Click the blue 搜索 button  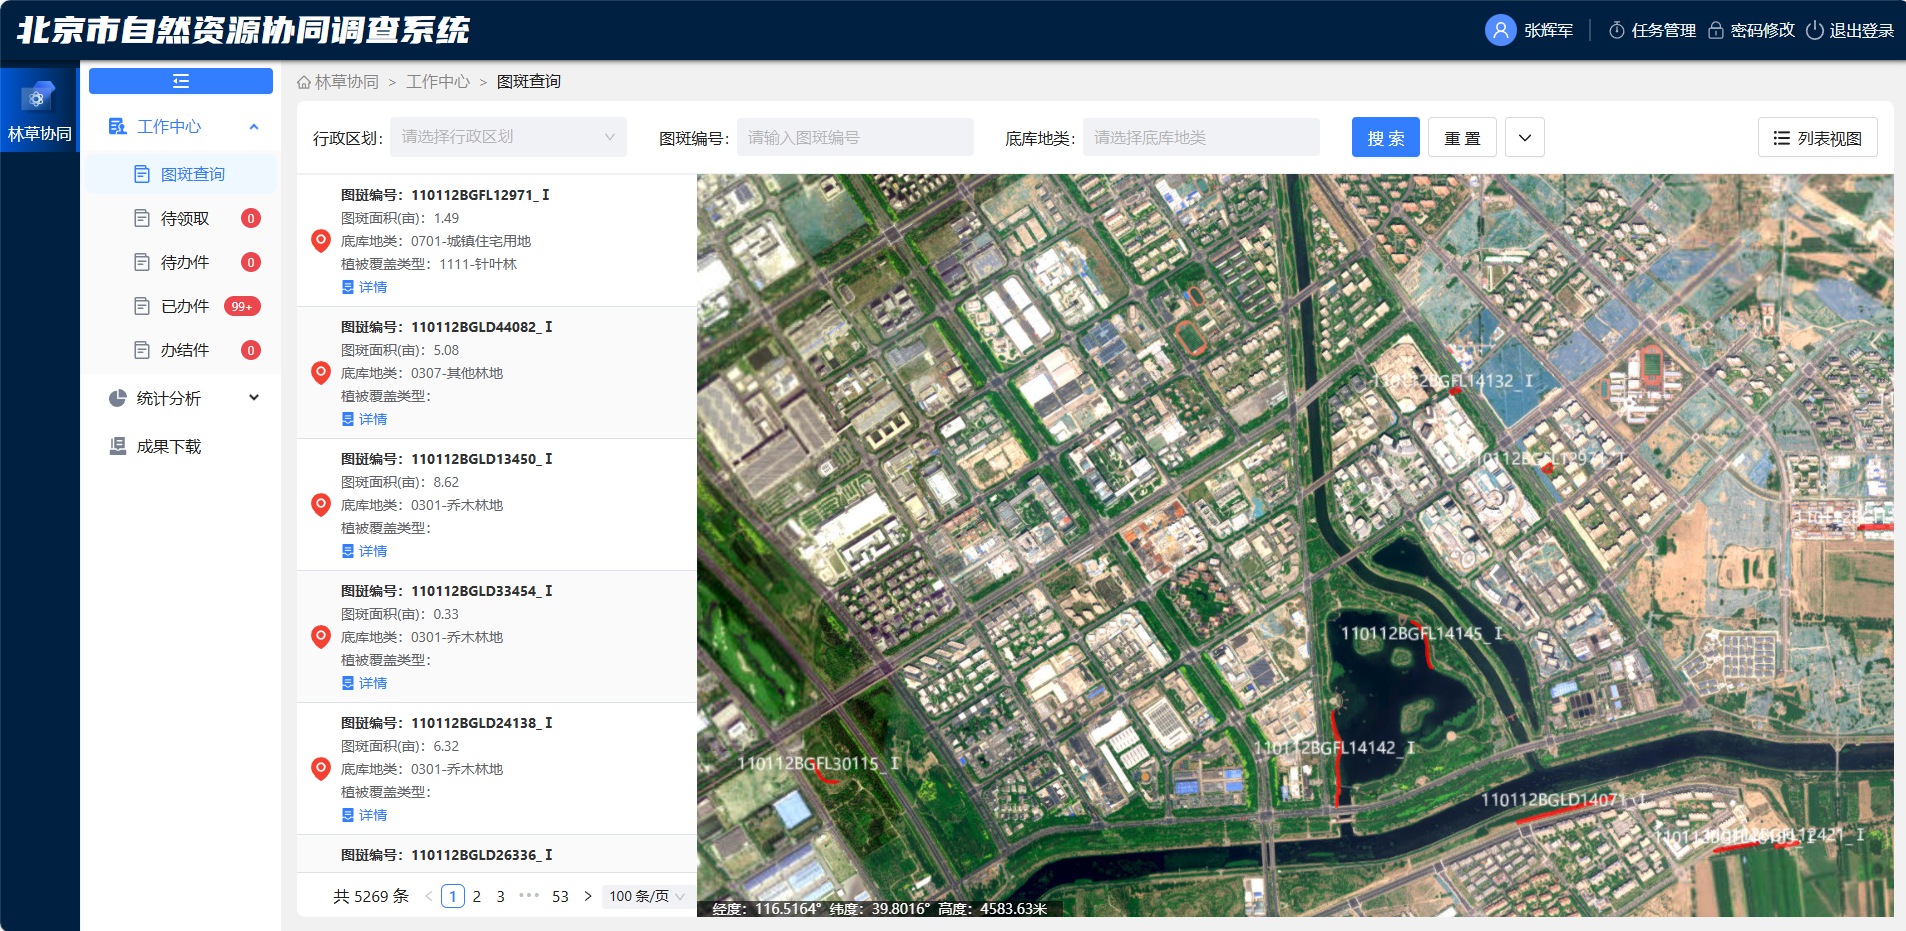1386,138
